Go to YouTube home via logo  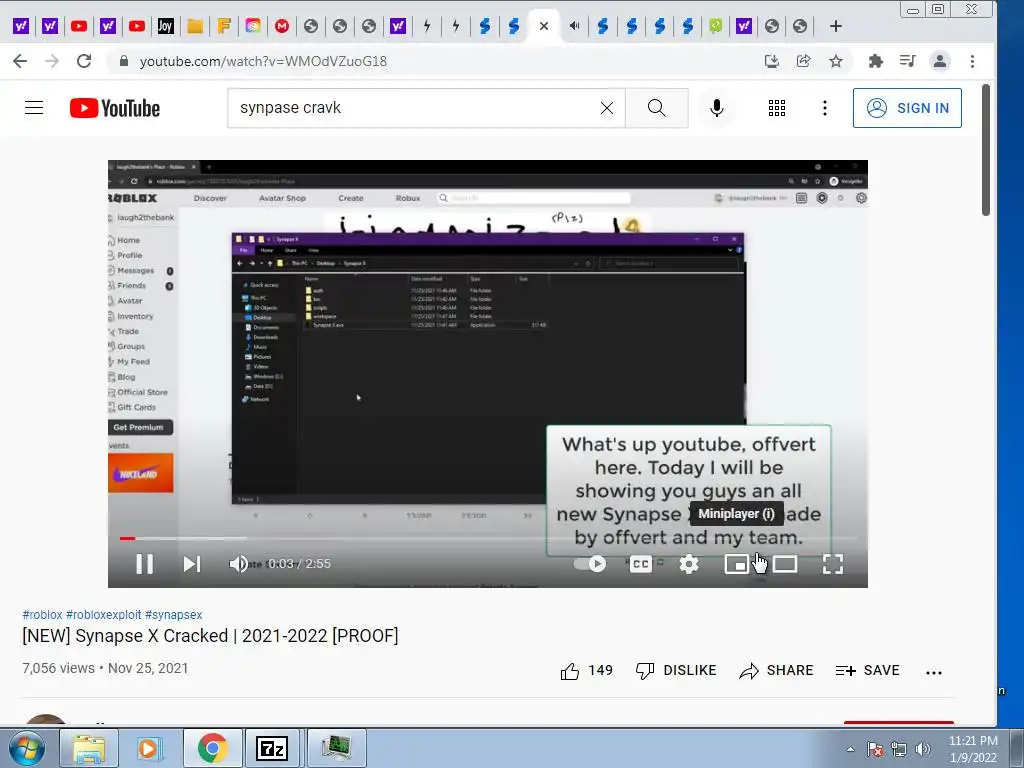(115, 108)
